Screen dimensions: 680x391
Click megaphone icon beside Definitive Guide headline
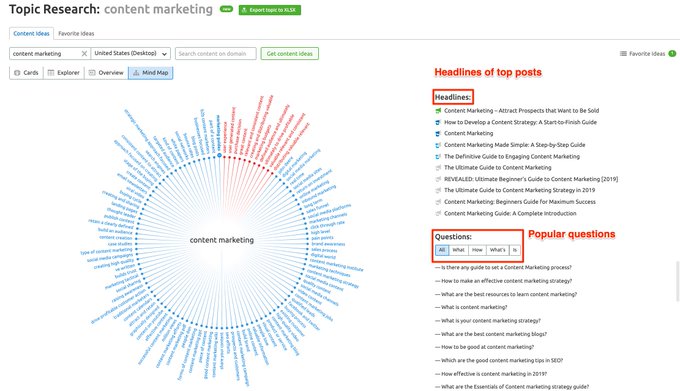[x=438, y=156]
